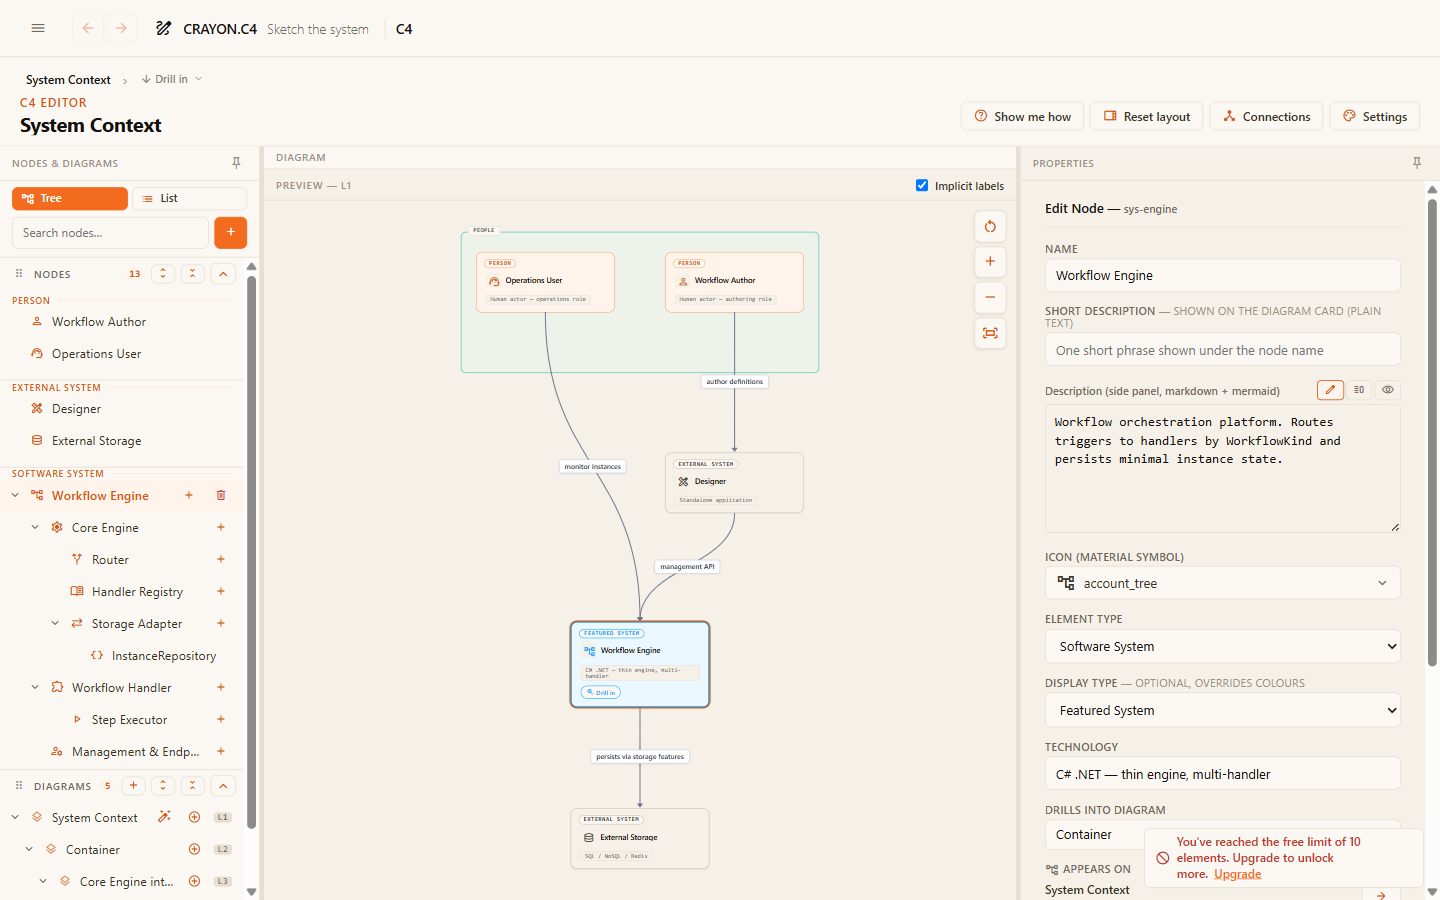Viewport: 1440px width, 900px height.
Task: Click the Search nodes field
Action: pos(110,232)
